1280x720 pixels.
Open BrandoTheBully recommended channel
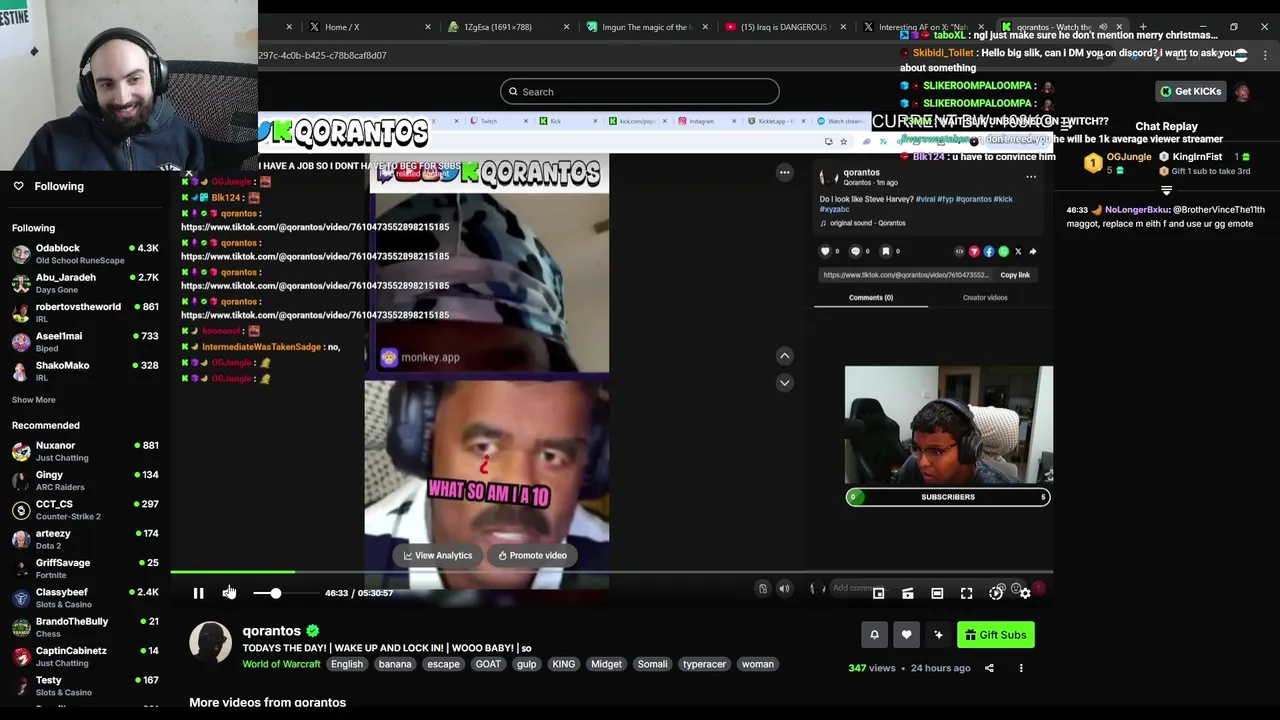[x=85, y=627]
